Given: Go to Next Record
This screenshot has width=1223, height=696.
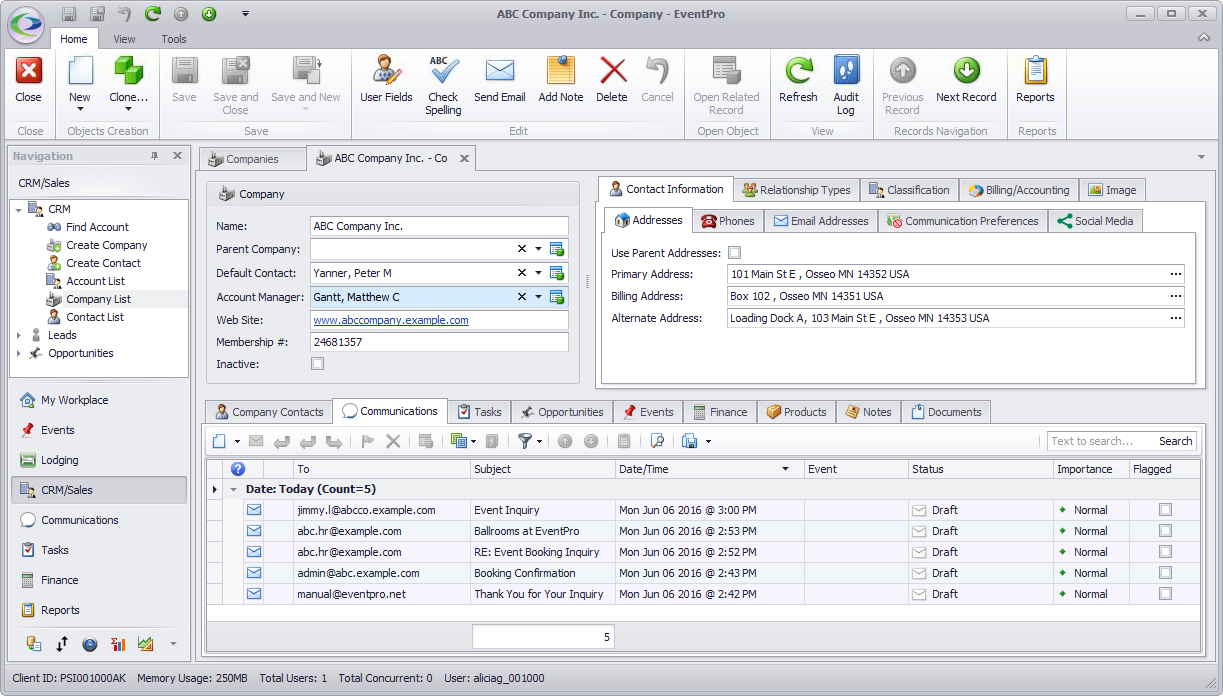Looking at the screenshot, I should coord(966,80).
